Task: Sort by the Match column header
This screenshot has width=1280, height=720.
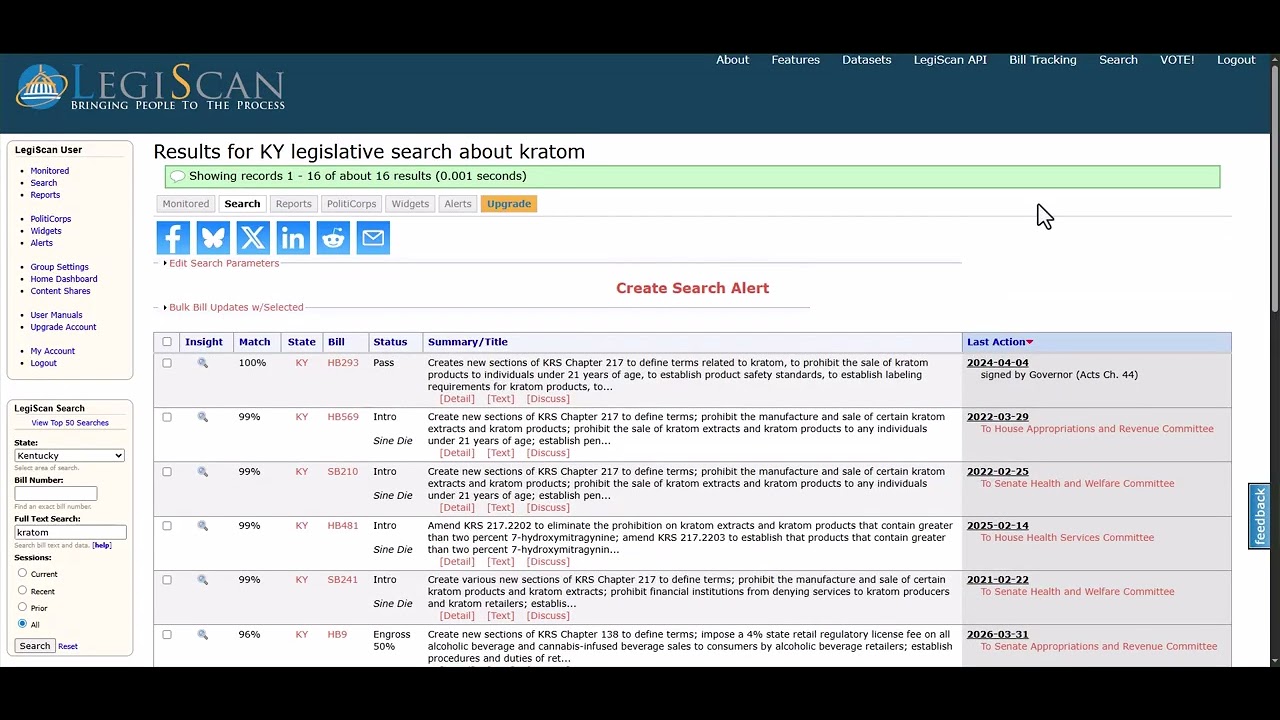Action: click(x=254, y=342)
